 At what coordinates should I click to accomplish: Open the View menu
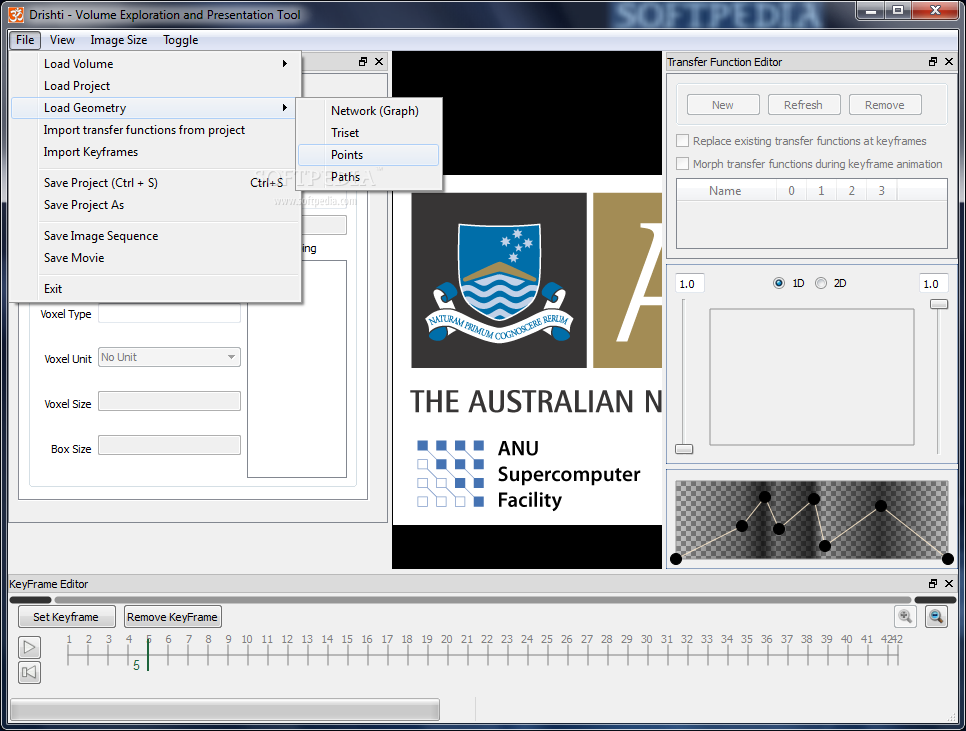(62, 40)
